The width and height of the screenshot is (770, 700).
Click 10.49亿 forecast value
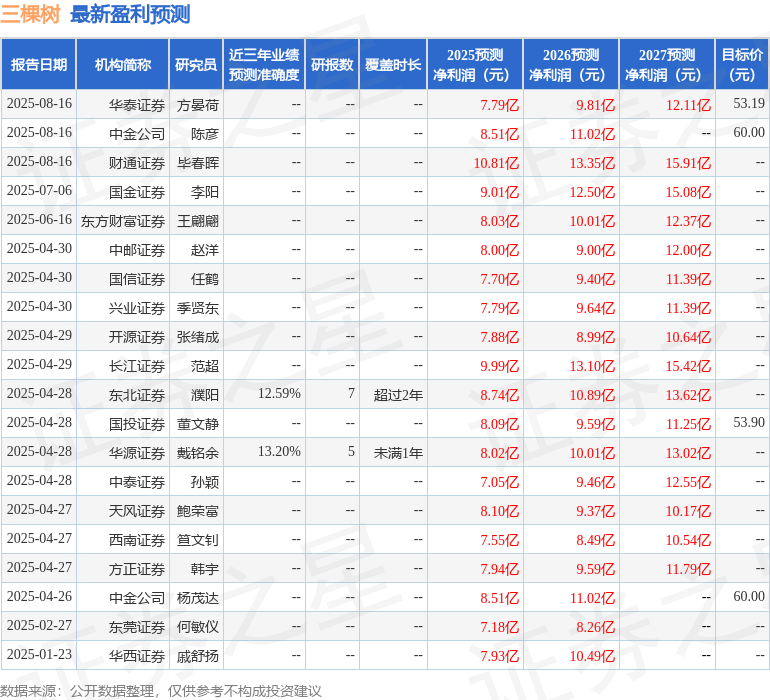(592, 656)
